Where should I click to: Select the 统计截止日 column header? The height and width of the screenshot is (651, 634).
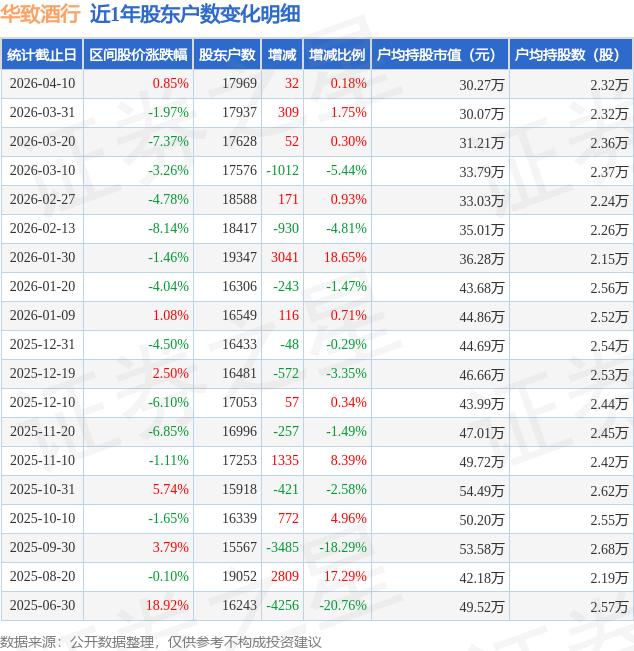click(x=41, y=55)
